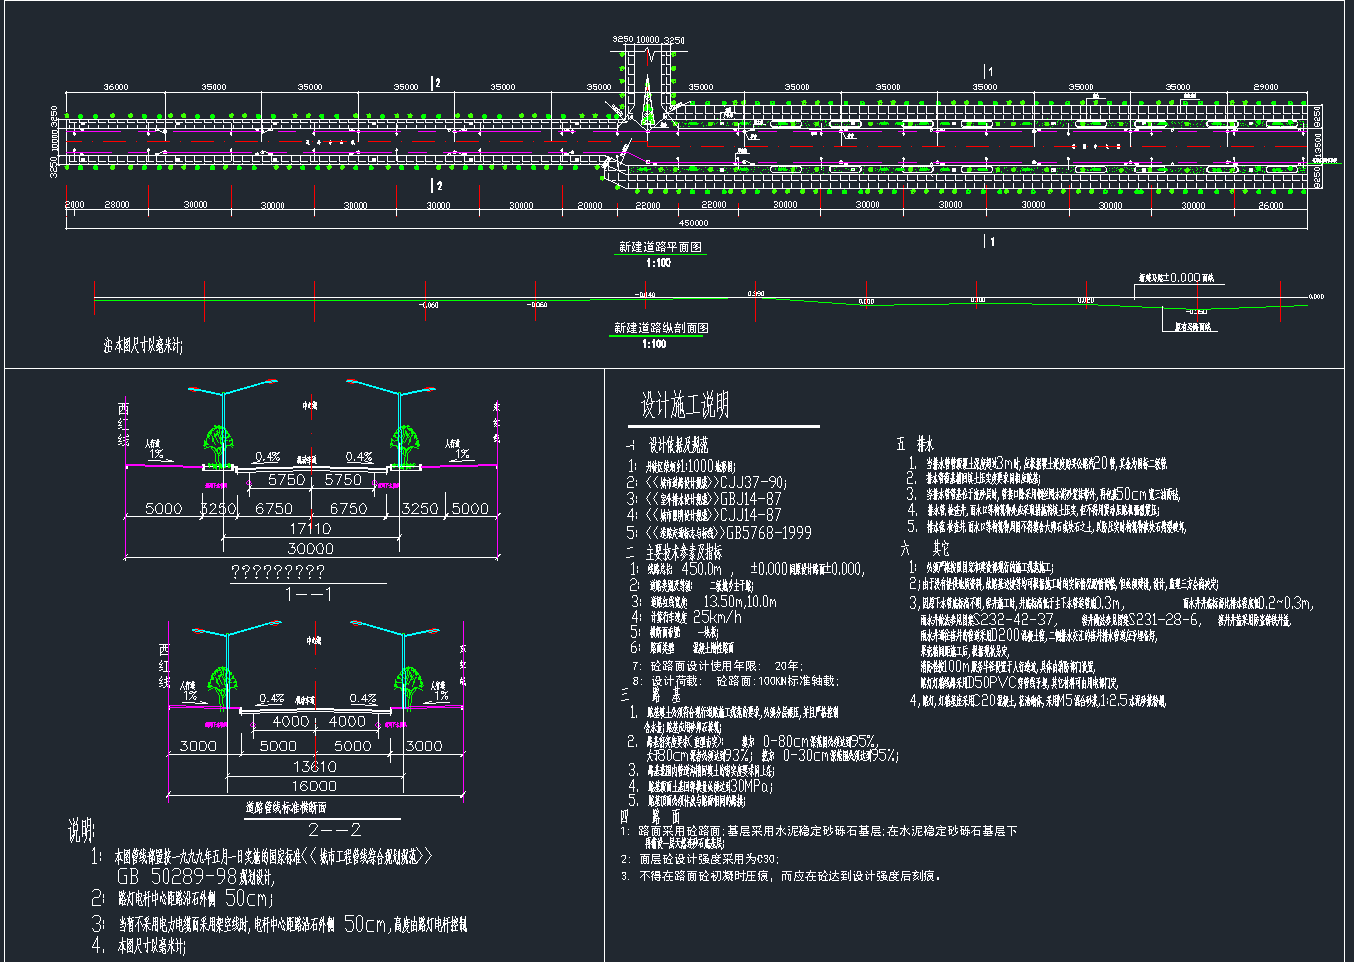Click the 1--1 section label
This screenshot has width=1354, height=962.
(309, 594)
